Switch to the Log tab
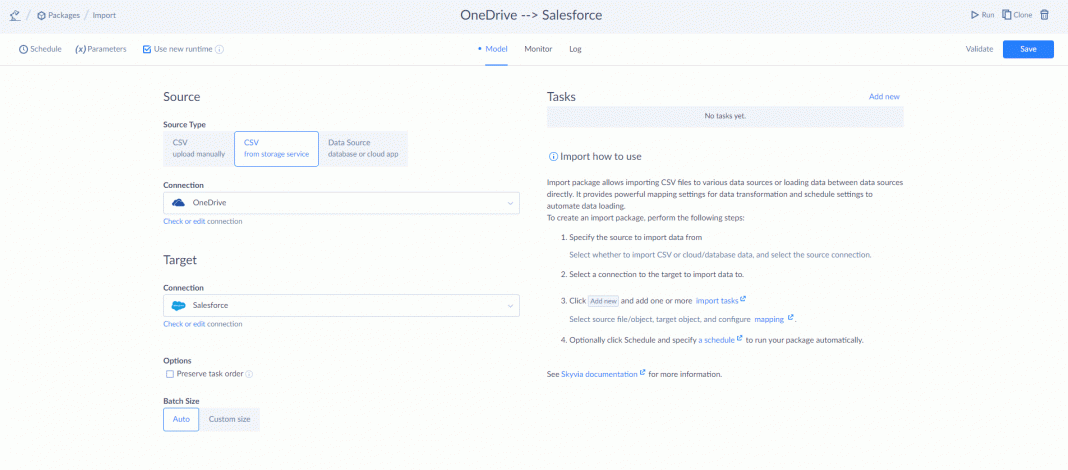The height and width of the screenshot is (470, 1068). click(x=575, y=49)
